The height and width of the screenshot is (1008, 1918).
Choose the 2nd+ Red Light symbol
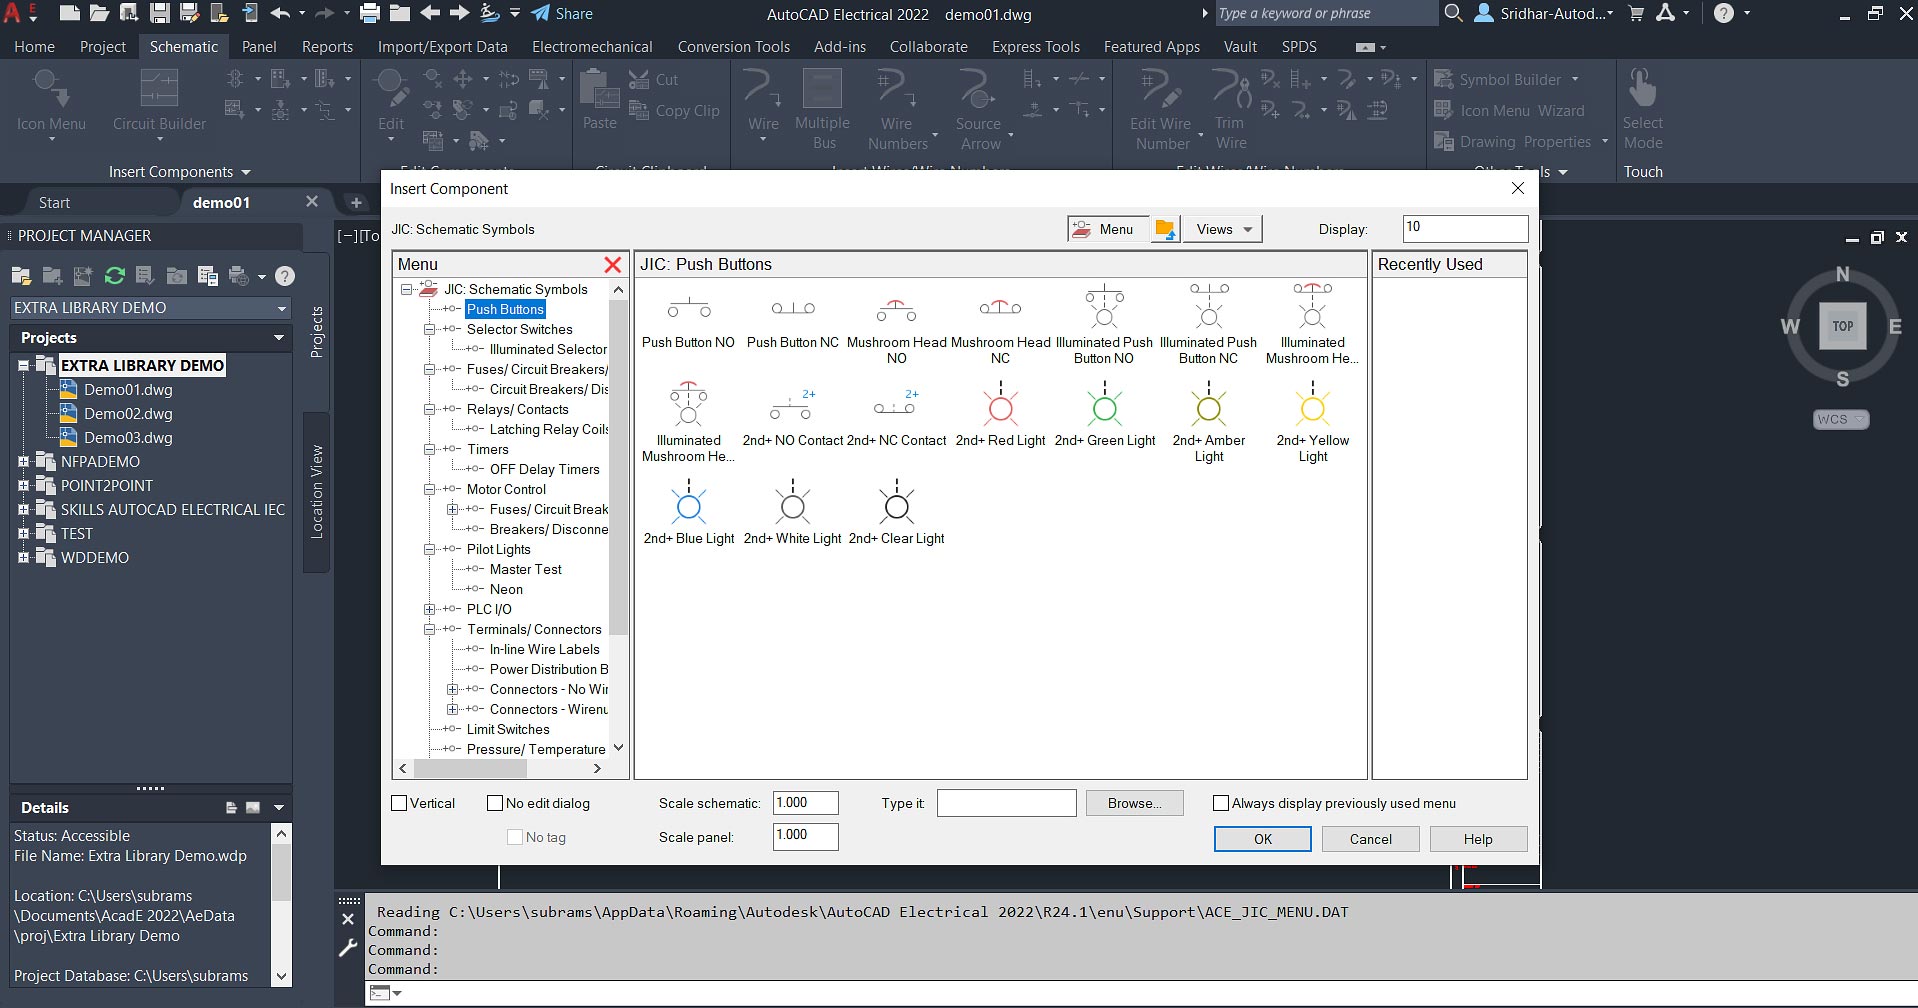tap(1000, 408)
